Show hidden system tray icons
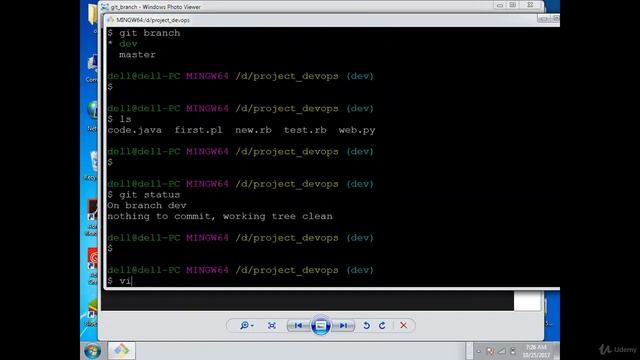 pos(479,351)
